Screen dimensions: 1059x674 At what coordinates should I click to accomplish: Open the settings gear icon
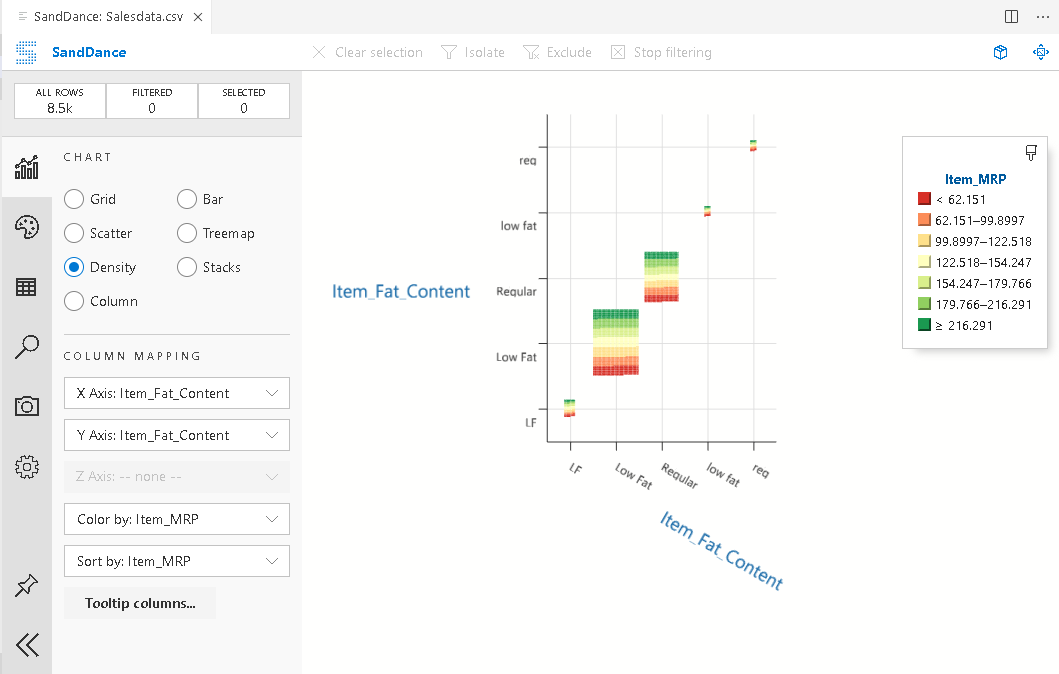tap(26, 466)
